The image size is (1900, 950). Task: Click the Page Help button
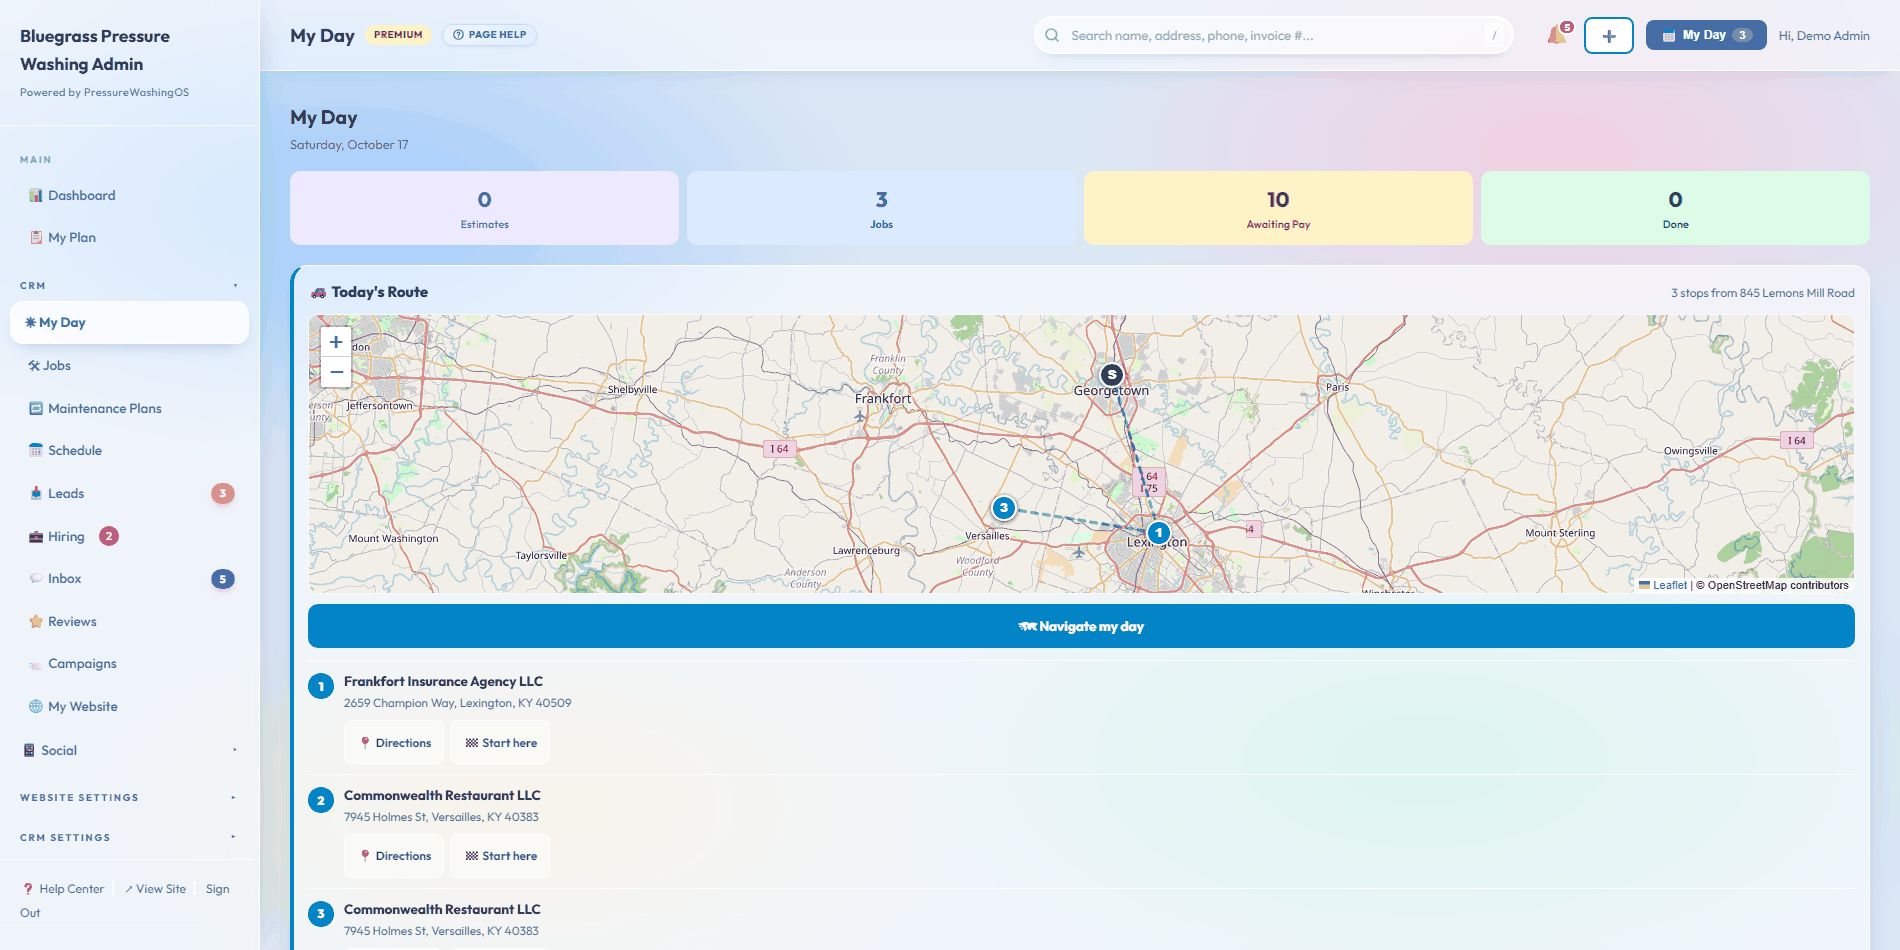point(489,35)
